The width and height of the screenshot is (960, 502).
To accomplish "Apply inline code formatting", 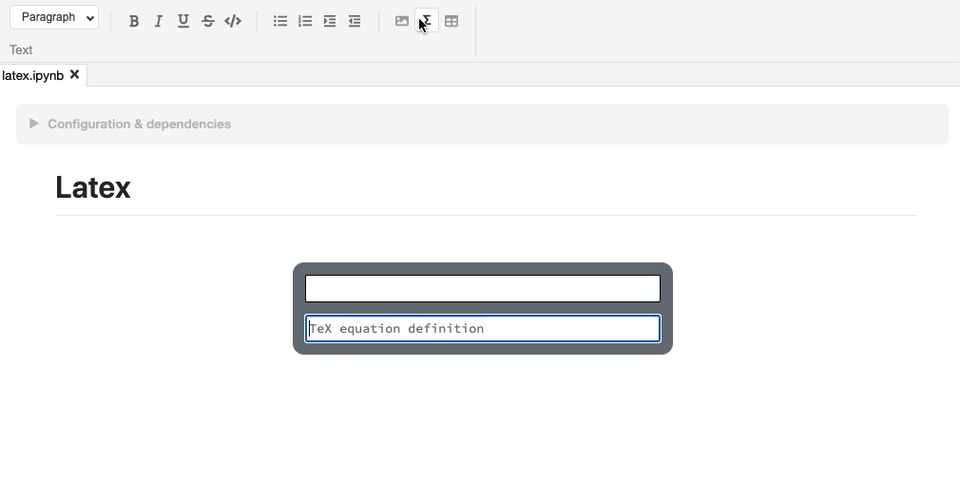I will point(233,21).
